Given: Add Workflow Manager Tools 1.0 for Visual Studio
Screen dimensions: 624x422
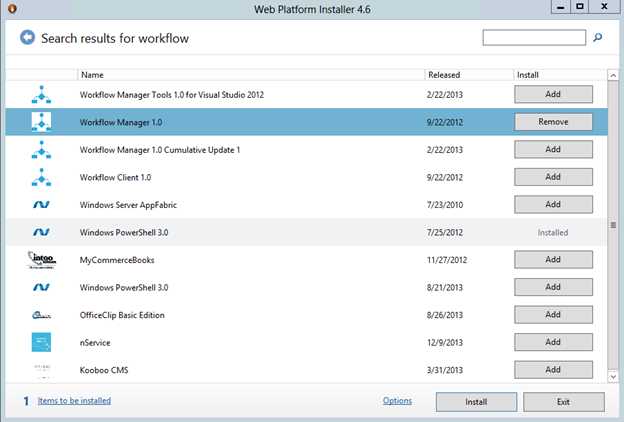Looking at the screenshot, I should pos(553,94).
